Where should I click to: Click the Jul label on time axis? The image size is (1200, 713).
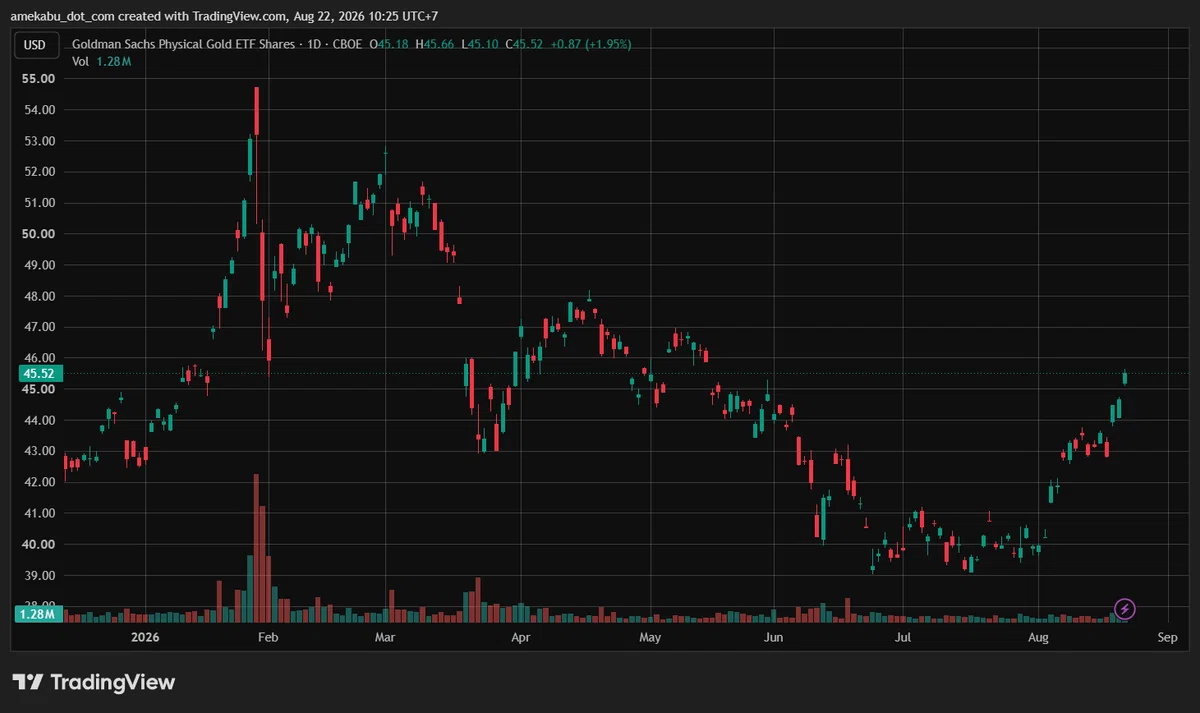click(x=903, y=637)
